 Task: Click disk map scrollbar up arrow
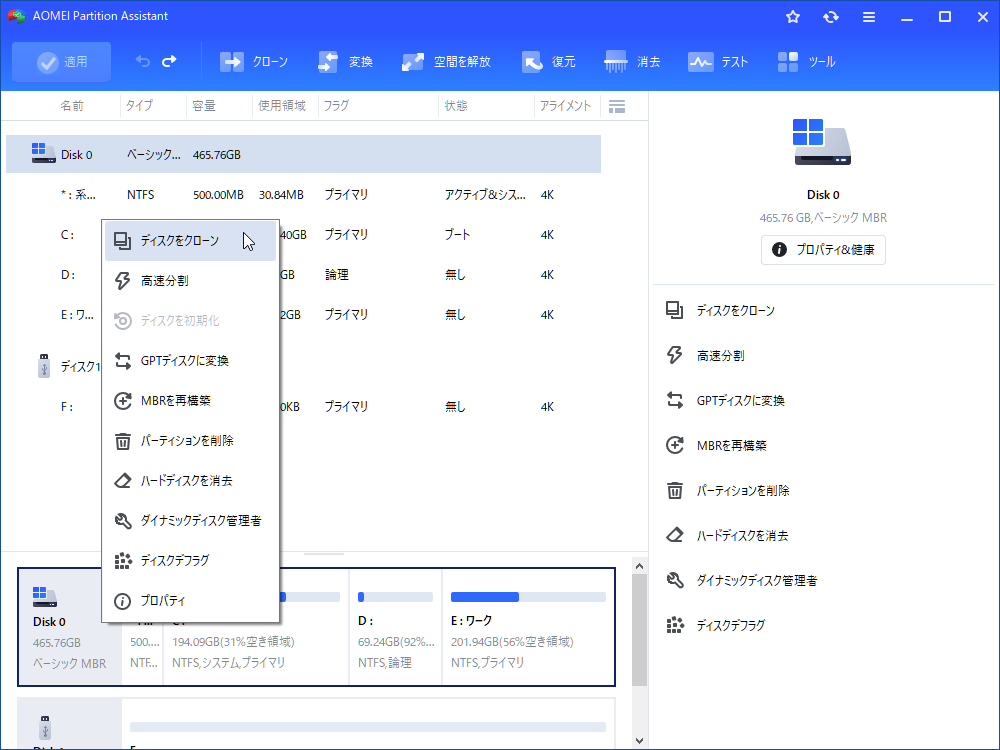click(x=640, y=566)
